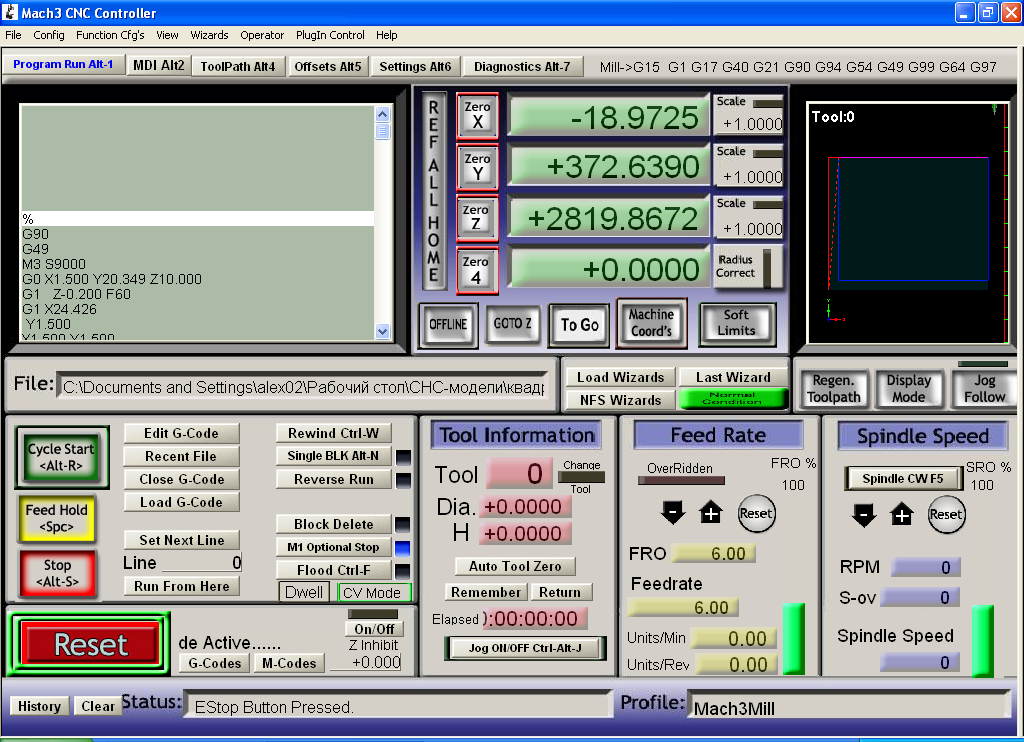The image size is (1024, 742).
Task: Reset the feed rate override
Action: click(x=756, y=513)
